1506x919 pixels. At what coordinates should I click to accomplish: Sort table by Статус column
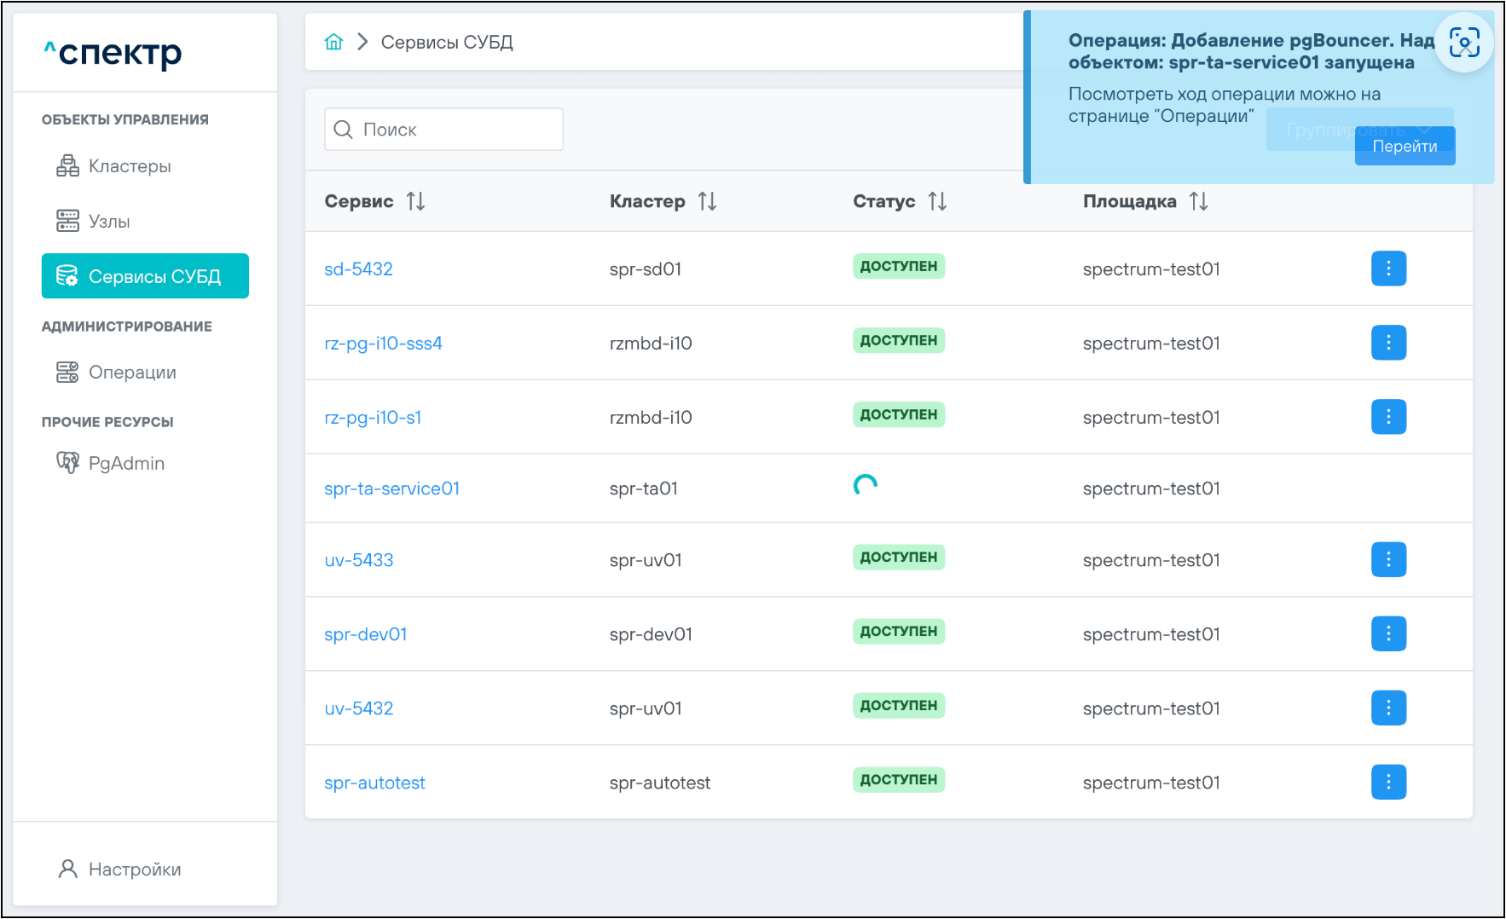coord(937,202)
